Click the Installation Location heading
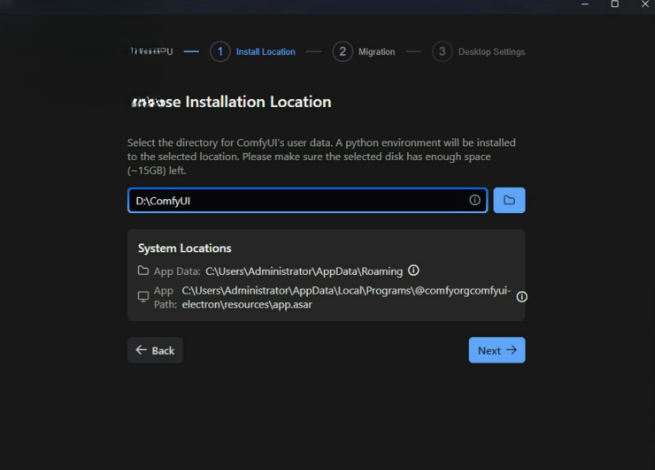The width and height of the screenshot is (655, 470). pos(231,102)
